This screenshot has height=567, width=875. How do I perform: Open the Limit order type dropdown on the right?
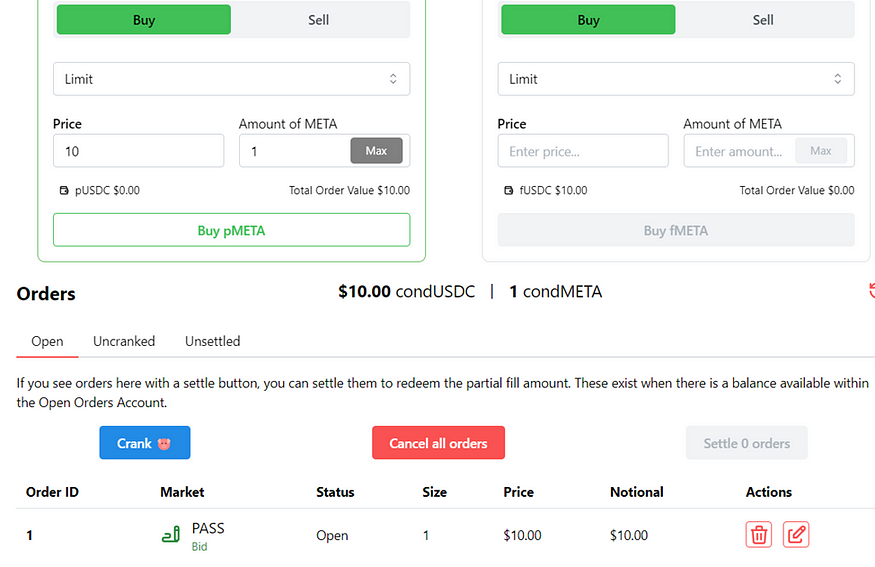pos(676,79)
